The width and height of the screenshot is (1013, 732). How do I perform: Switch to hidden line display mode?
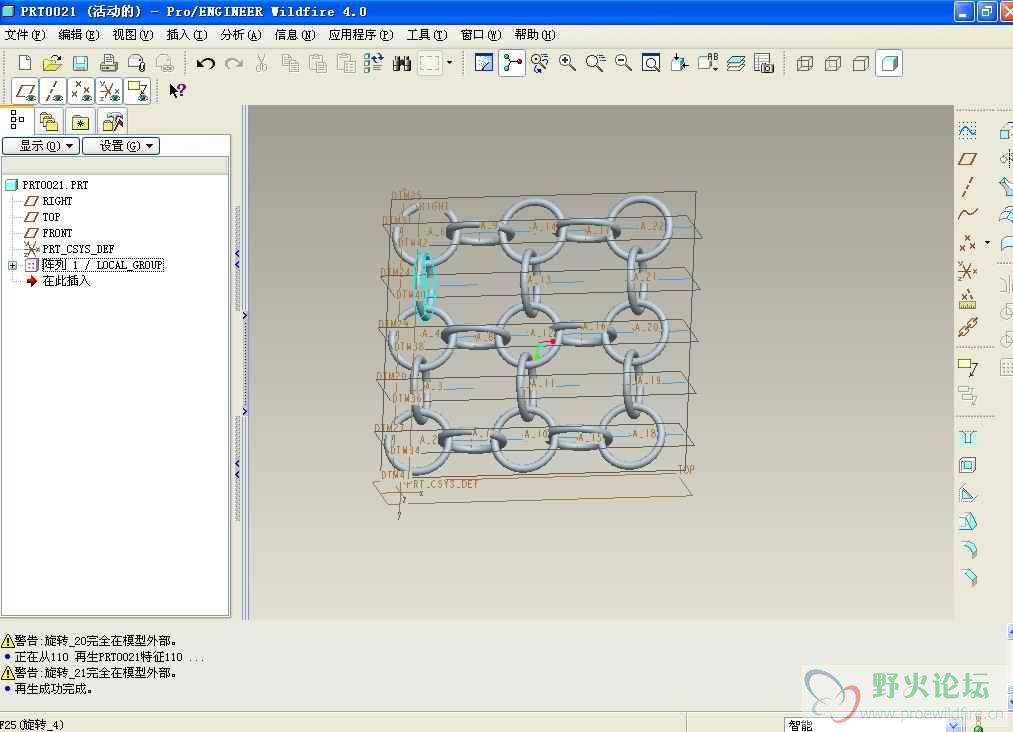(833, 63)
